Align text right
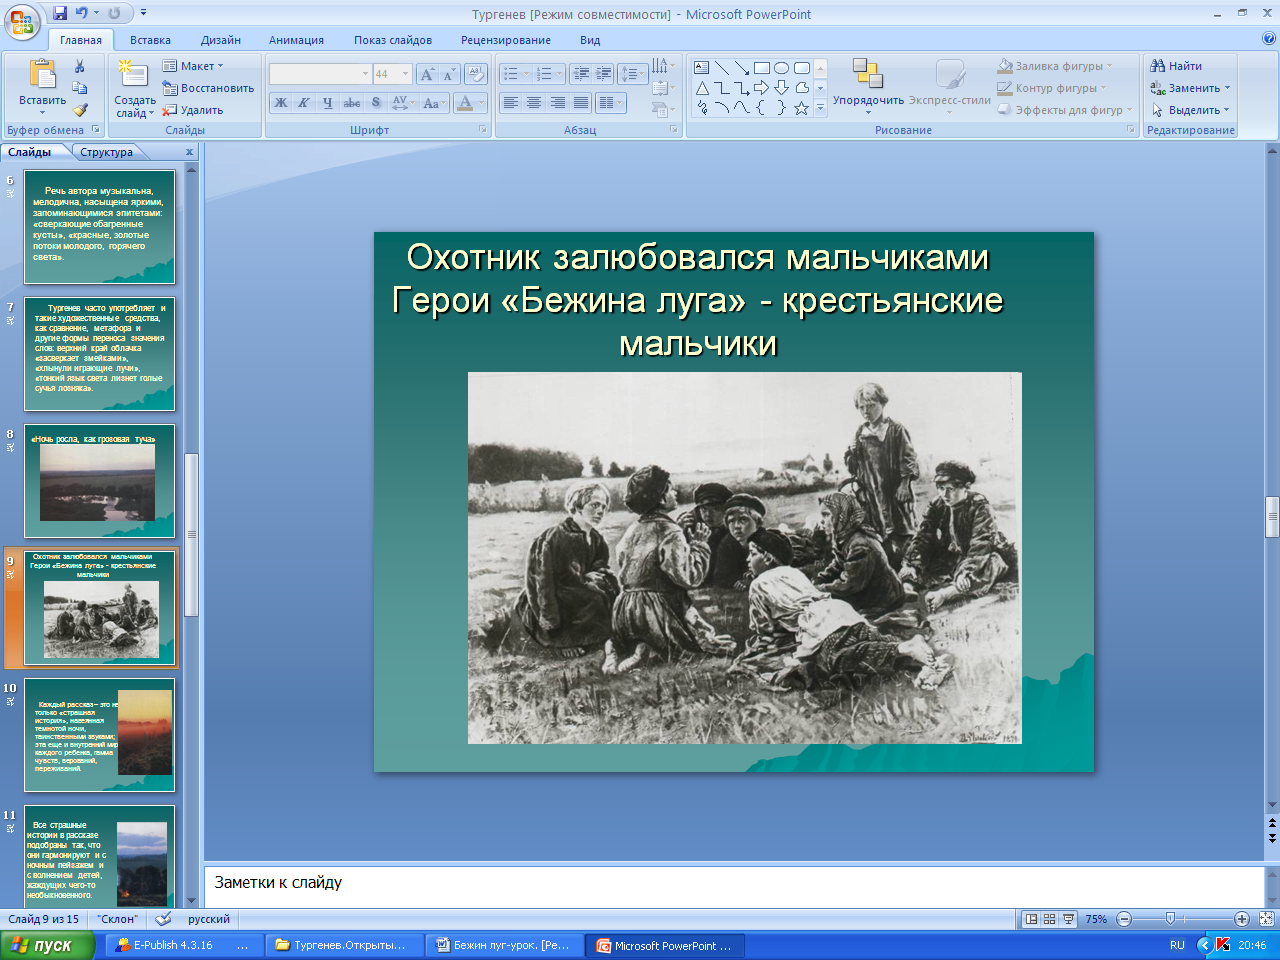 coord(557,103)
